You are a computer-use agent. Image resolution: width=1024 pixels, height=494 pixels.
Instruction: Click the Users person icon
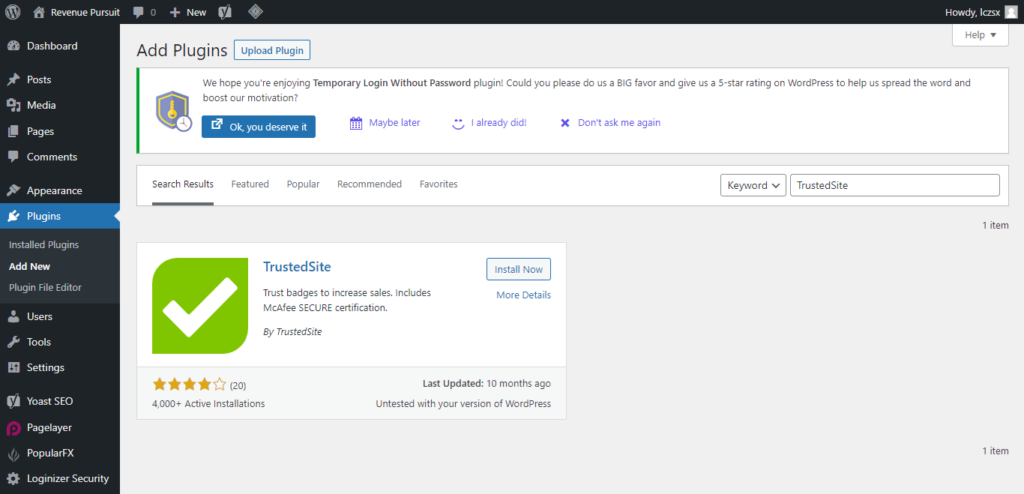click(x=13, y=316)
